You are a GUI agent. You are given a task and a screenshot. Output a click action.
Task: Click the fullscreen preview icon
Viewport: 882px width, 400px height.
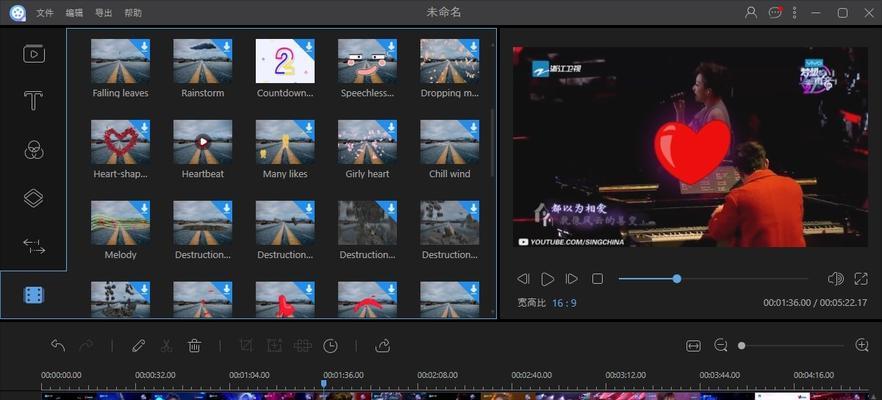[861, 278]
